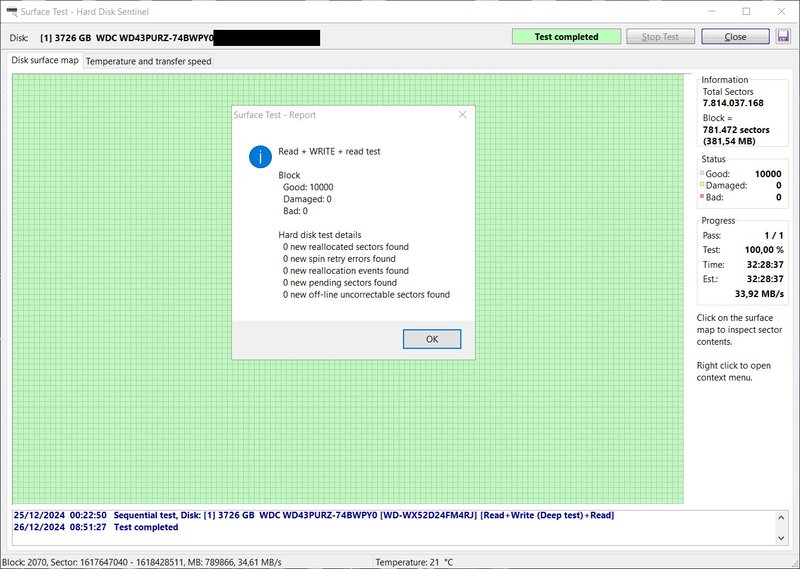Click the red Bad color swatch

[x=702, y=196]
